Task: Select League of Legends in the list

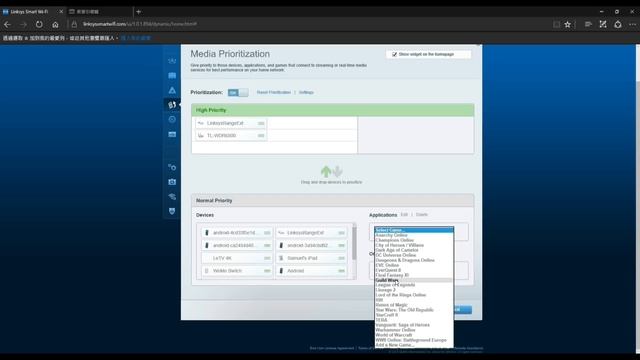Action: pos(413,285)
